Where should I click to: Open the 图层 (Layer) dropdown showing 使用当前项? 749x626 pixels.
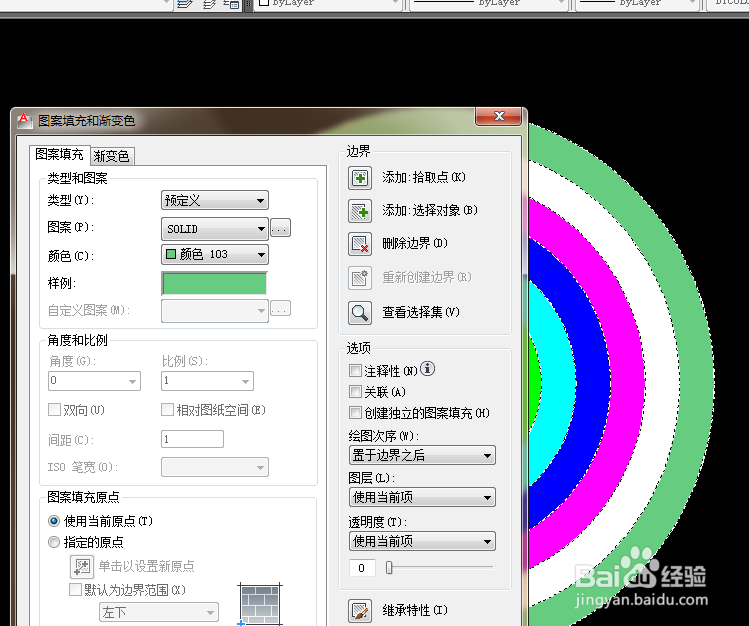422,497
